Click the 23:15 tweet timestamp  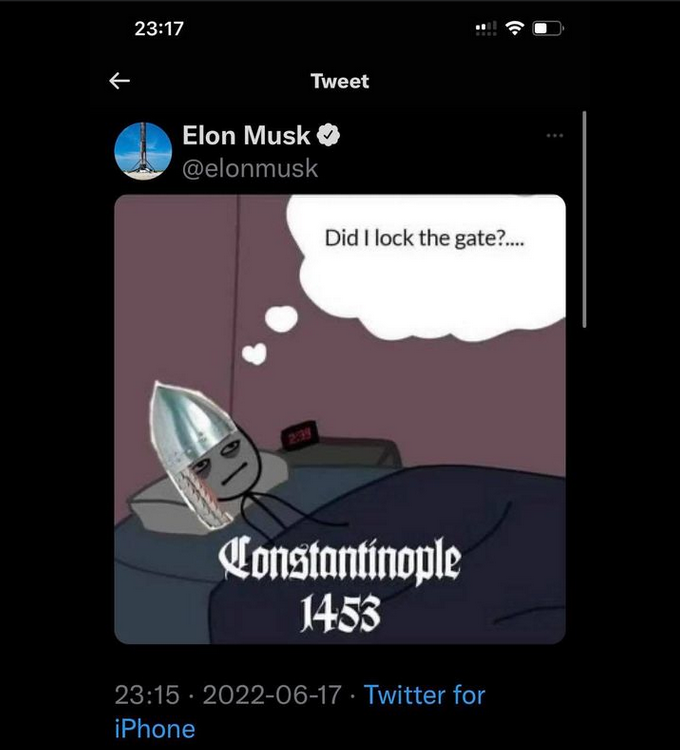point(146,695)
